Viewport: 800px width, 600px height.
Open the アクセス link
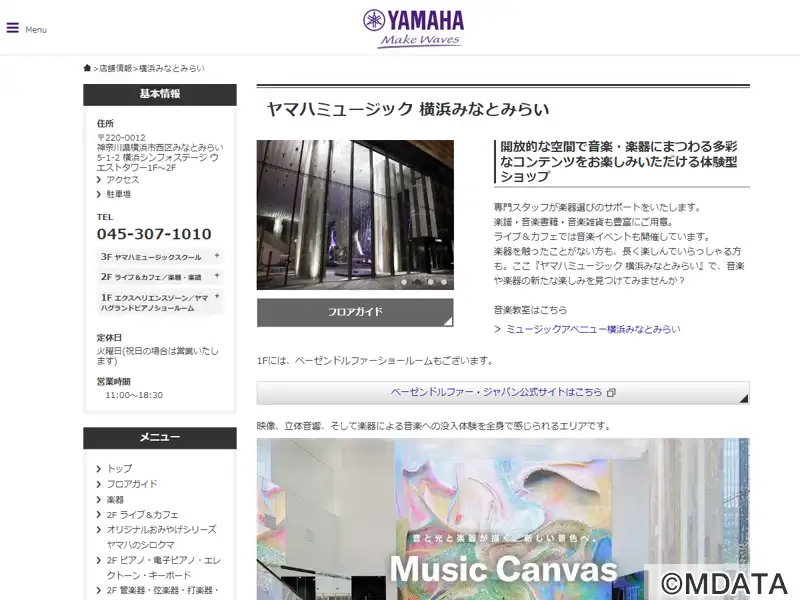tap(122, 180)
